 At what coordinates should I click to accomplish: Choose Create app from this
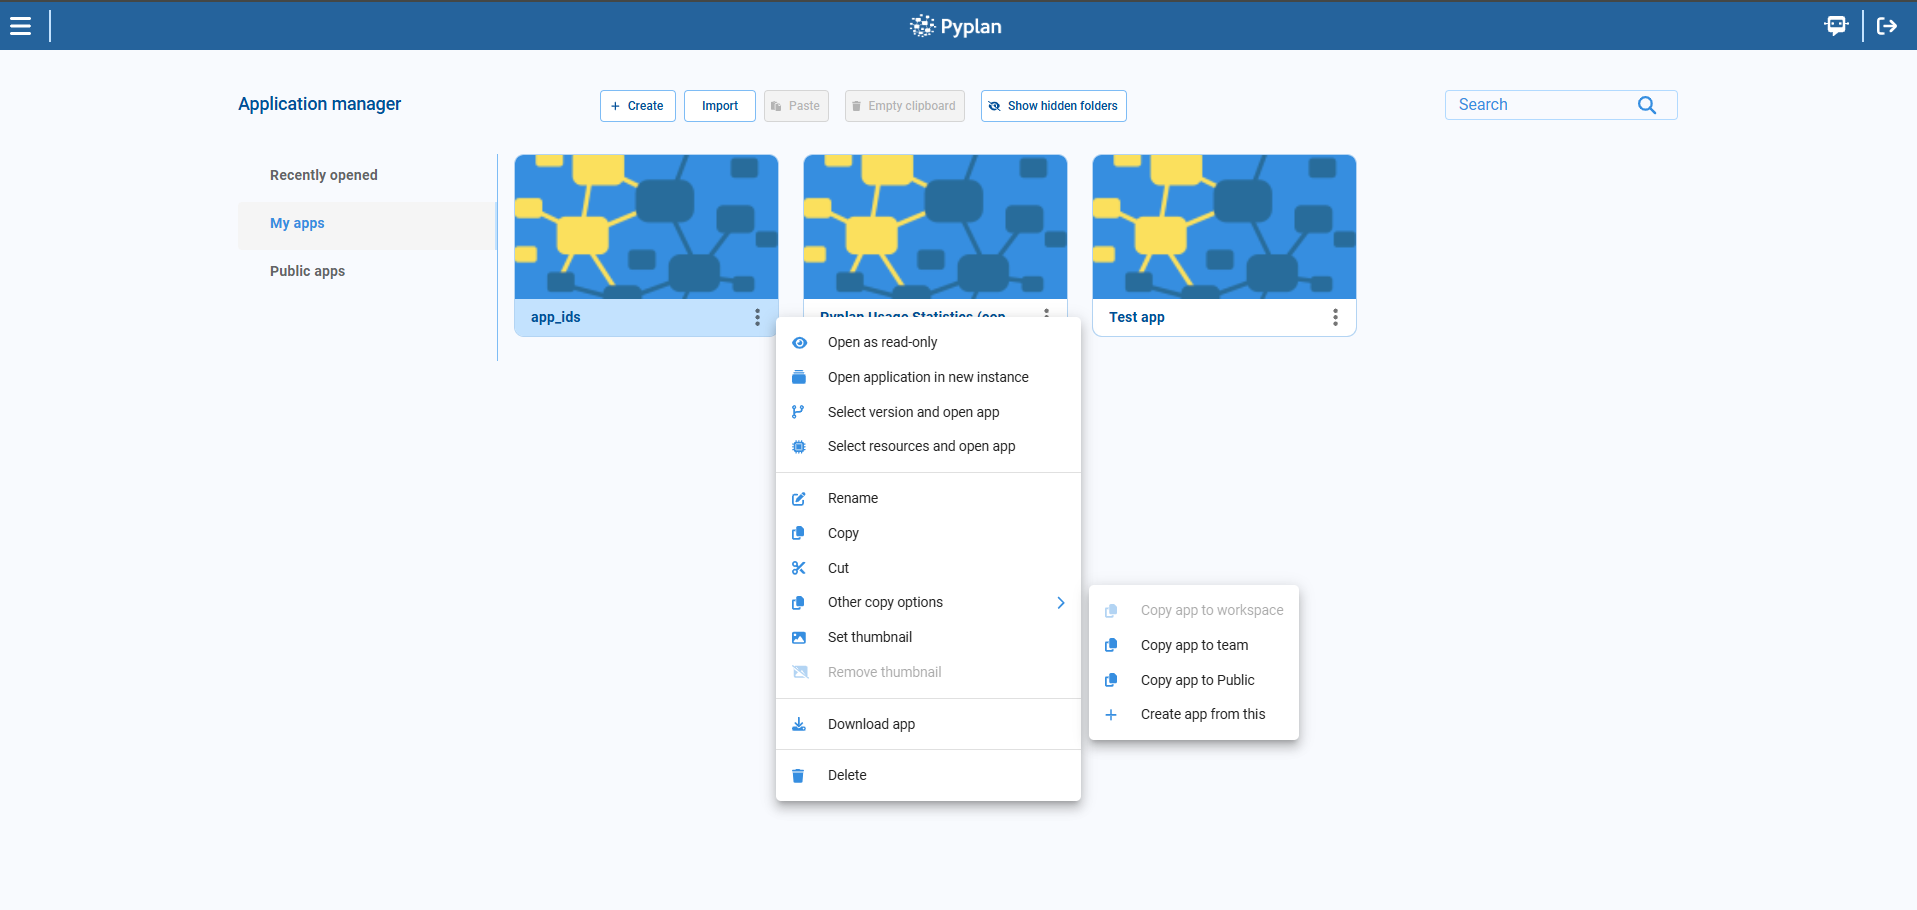1203,714
